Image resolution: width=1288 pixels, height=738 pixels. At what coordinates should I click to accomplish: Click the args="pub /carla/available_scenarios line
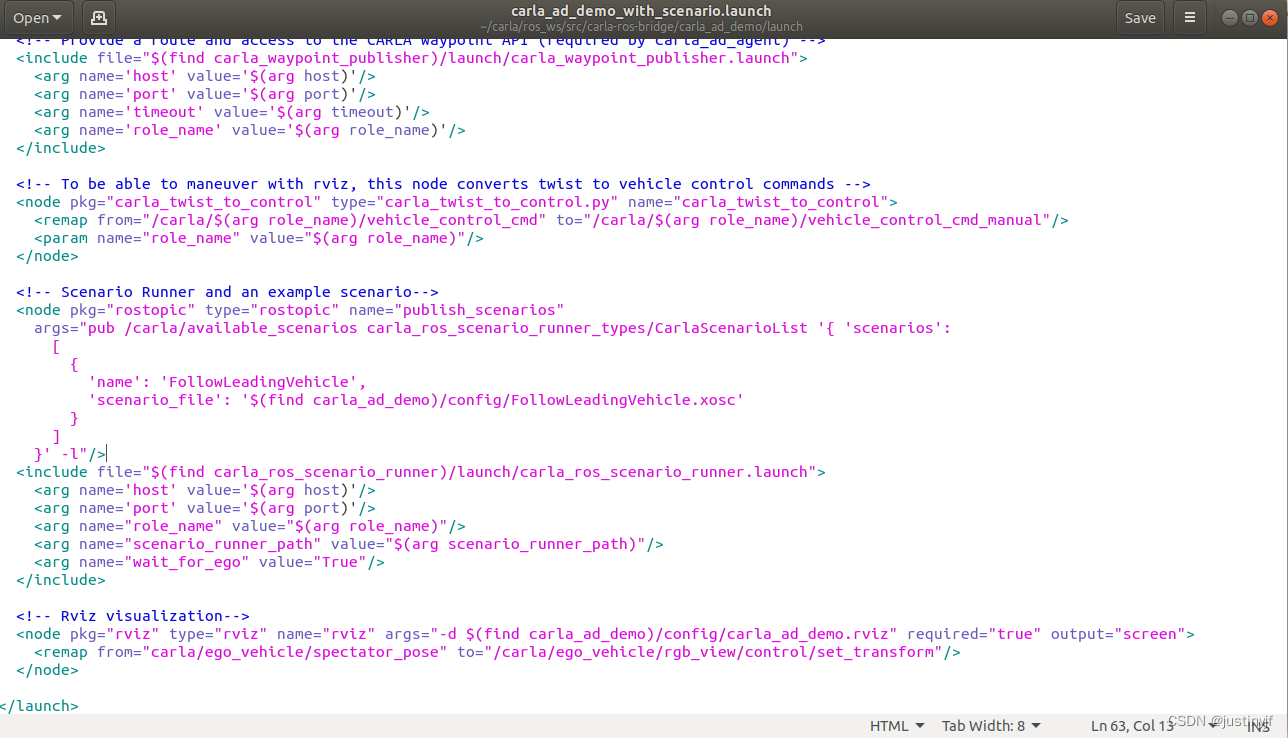492,328
